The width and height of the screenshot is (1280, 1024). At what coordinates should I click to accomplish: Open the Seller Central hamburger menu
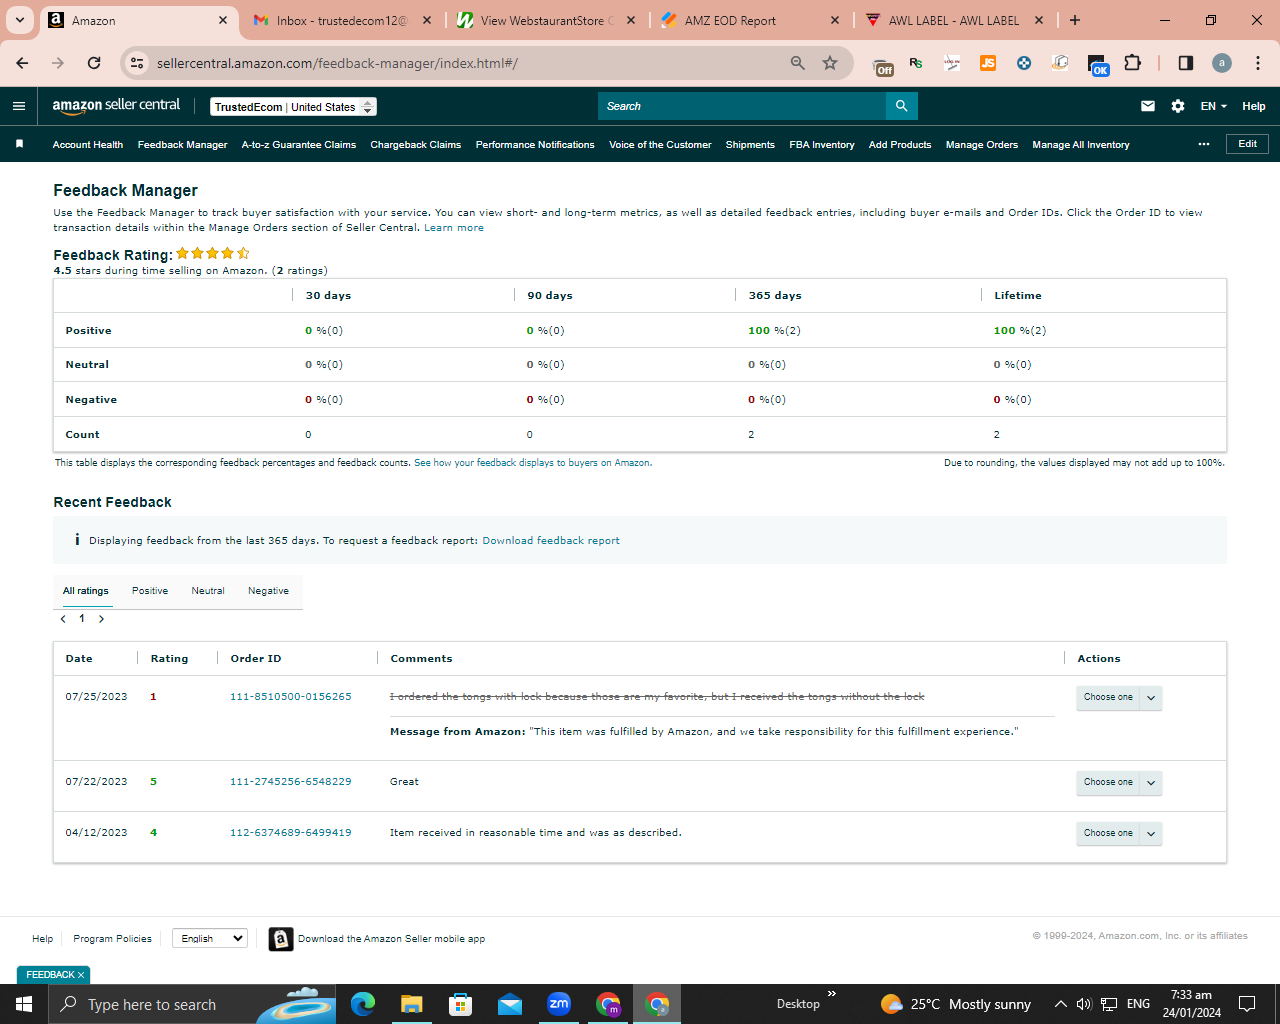click(x=18, y=106)
